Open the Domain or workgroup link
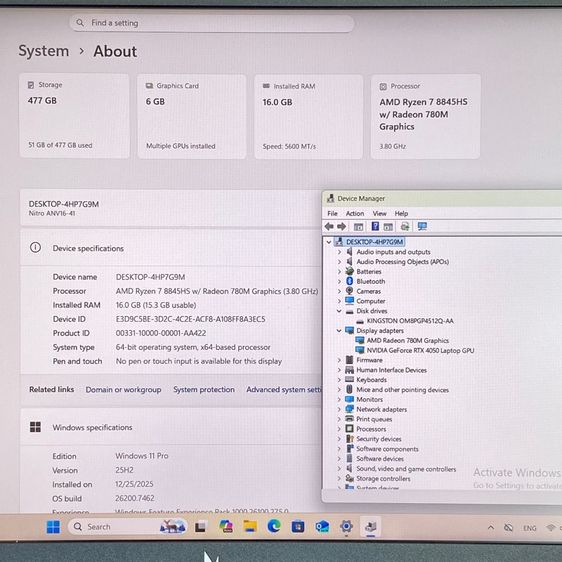562x562 pixels. pyautogui.click(x=123, y=390)
